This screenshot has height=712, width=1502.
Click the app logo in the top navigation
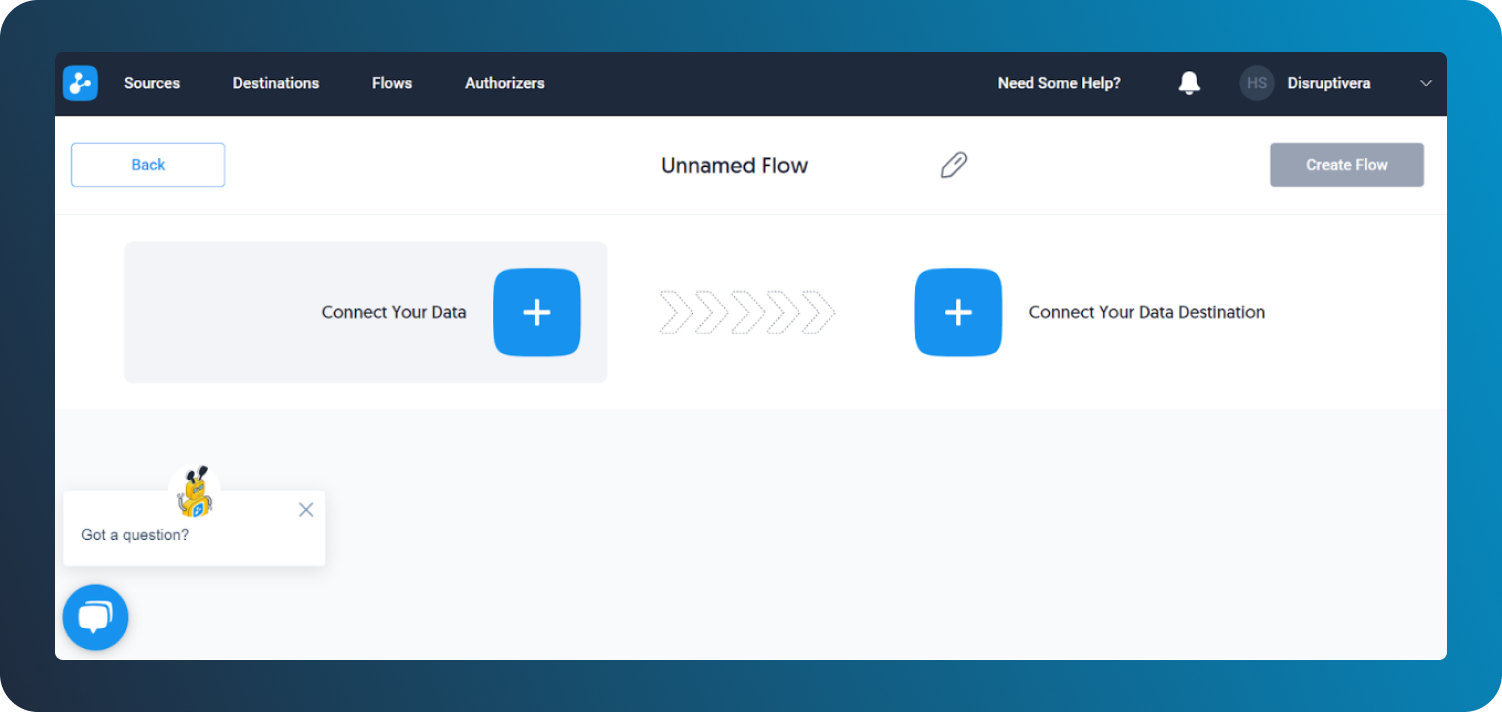tap(80, 83)
